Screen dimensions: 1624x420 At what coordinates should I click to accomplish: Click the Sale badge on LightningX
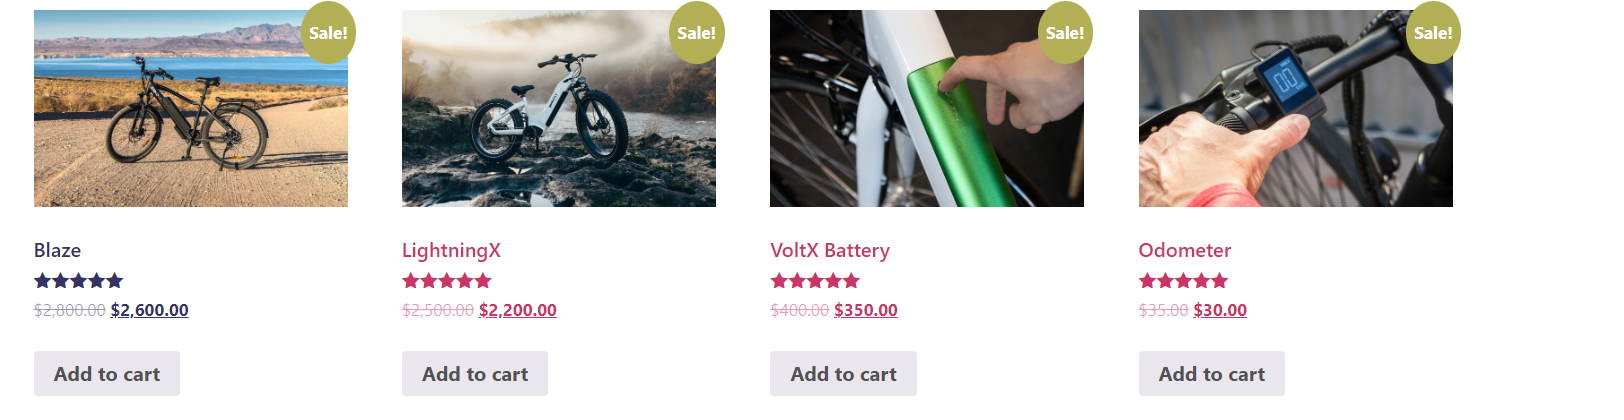(x=696, y=33)
